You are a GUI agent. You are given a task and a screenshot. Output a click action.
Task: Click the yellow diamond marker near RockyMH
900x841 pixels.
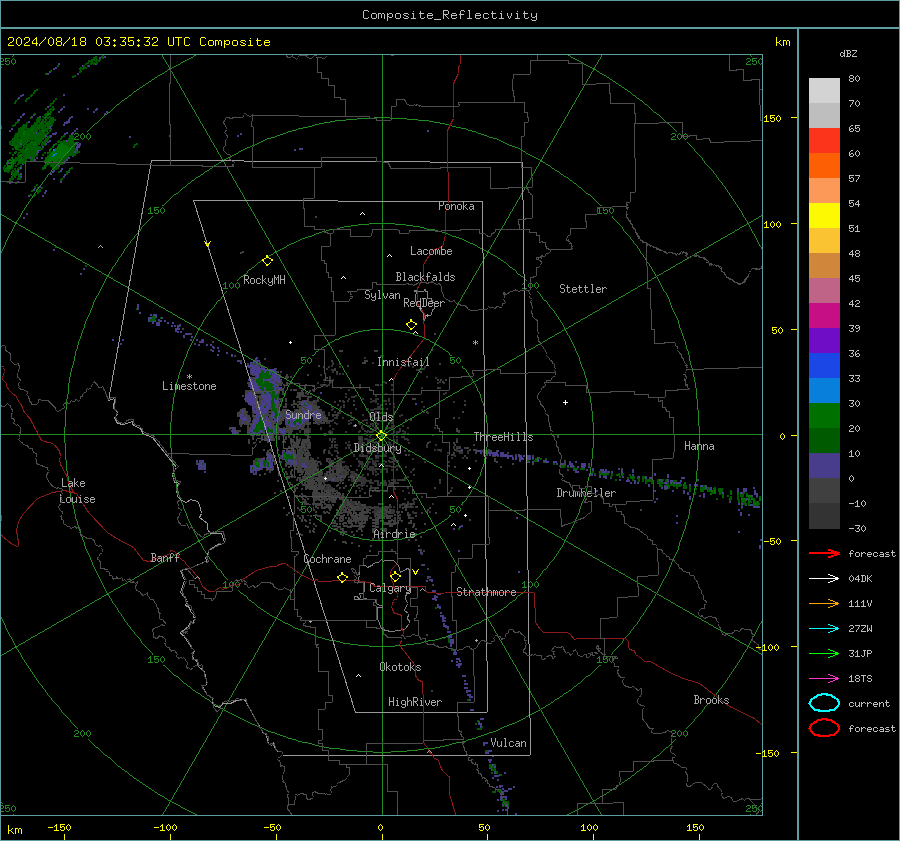pyautogui.click(x=267, y=261)
